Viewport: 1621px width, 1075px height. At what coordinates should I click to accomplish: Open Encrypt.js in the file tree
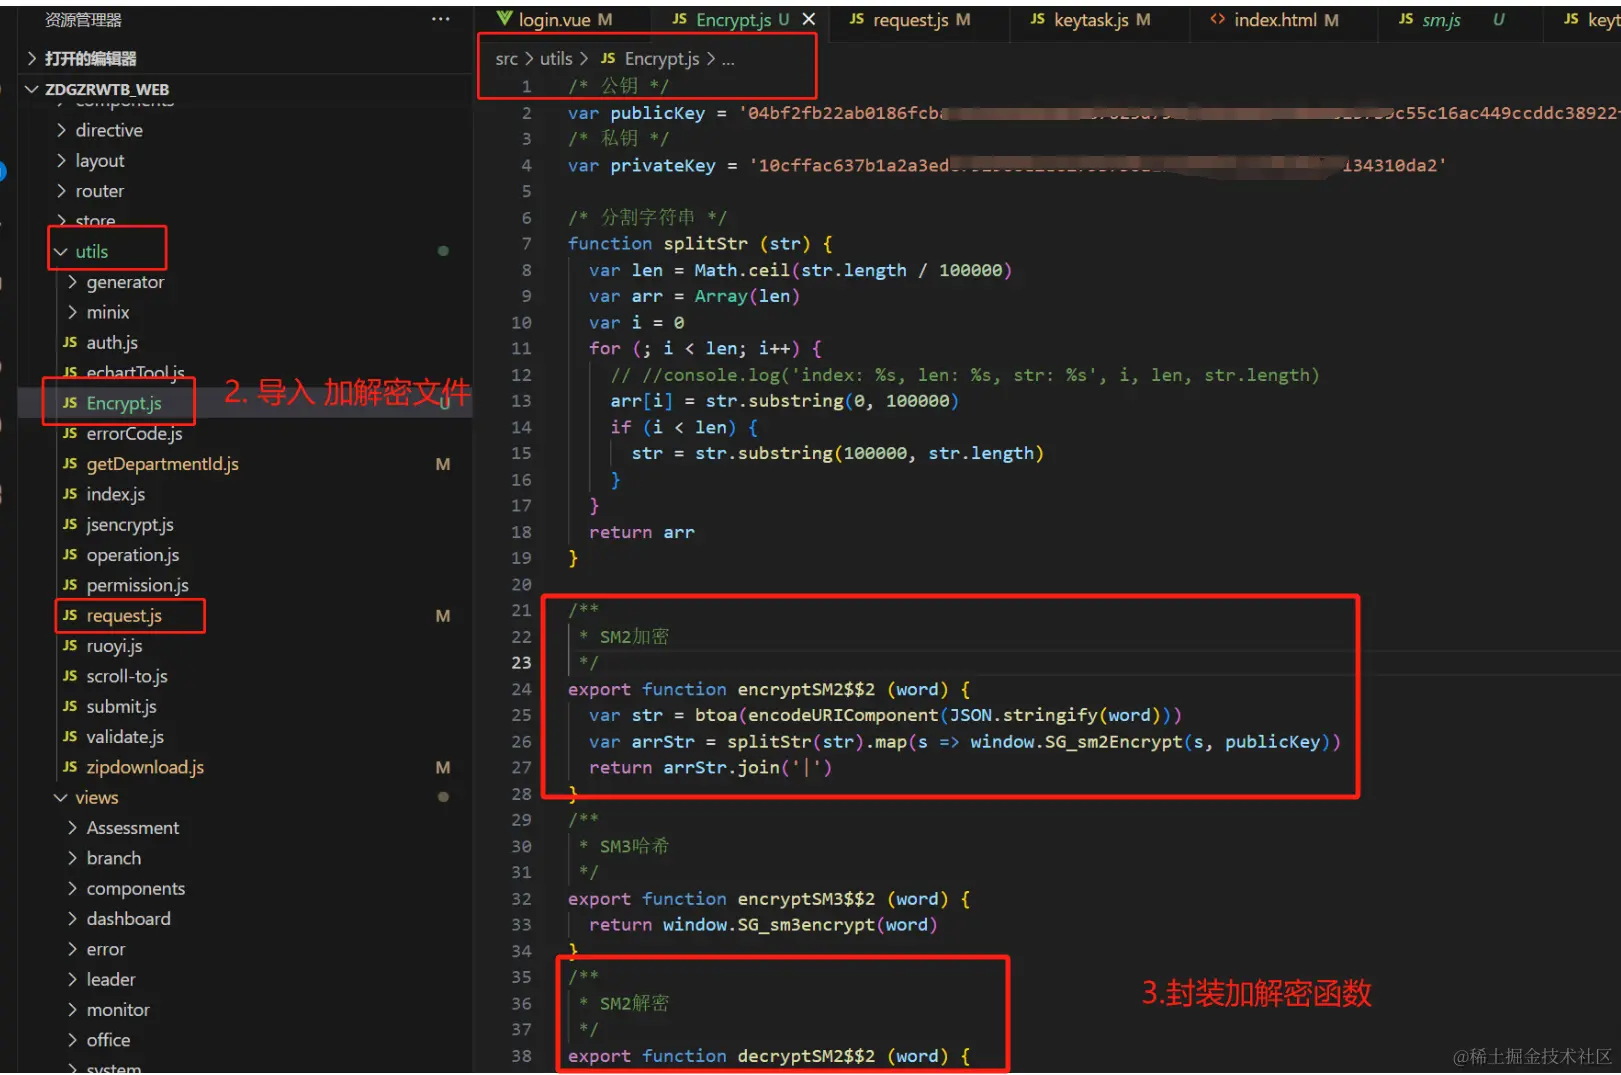click(x=244, y=403)
